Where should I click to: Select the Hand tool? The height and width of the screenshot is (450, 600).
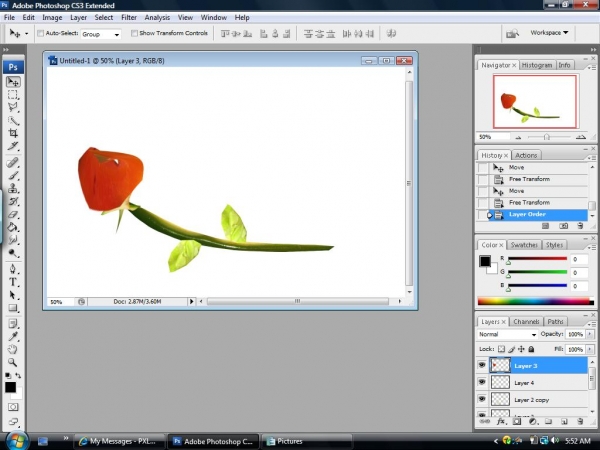[x=13, y=349]
